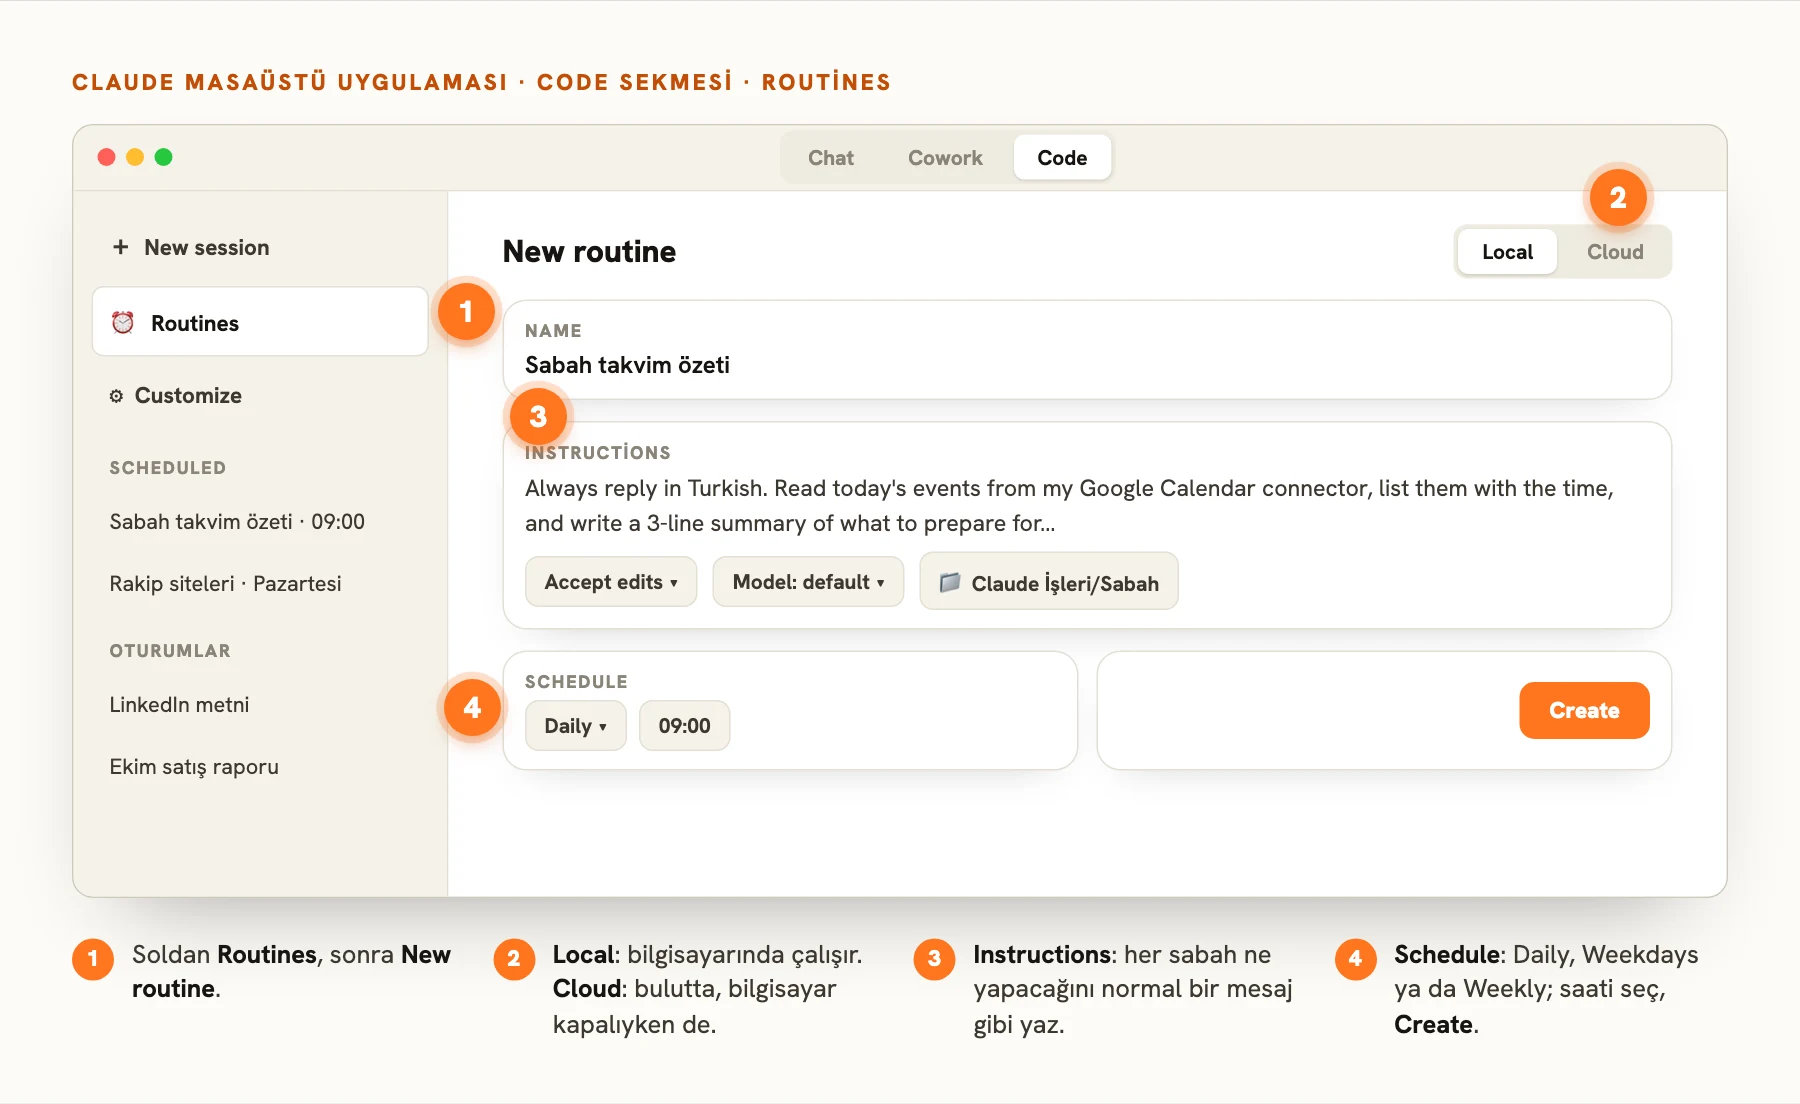This screenshot has height=1104, width=1800.
Task: Click the folder icon for Claude İşleri/Sabah
Action: tap(950, 582)
